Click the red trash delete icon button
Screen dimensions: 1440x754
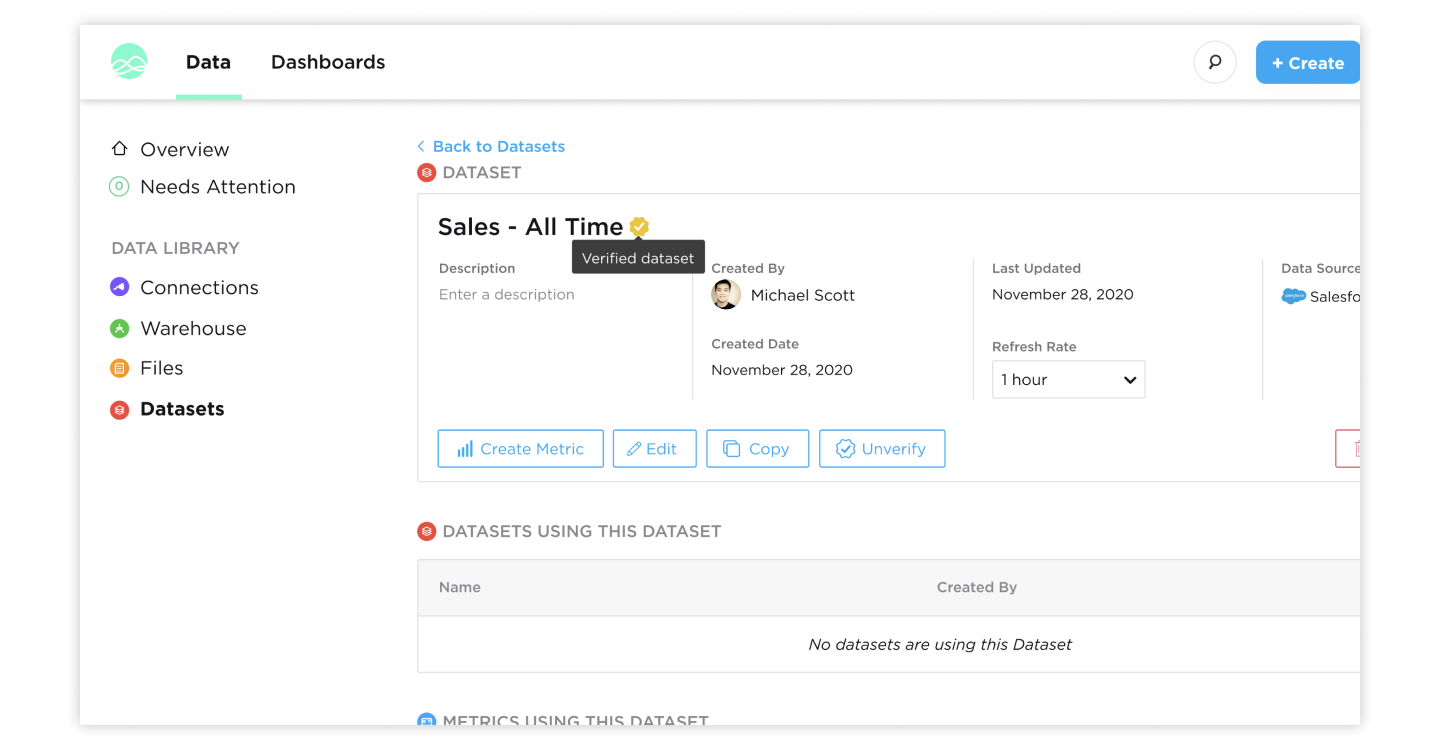click(x=1351, y=449)
